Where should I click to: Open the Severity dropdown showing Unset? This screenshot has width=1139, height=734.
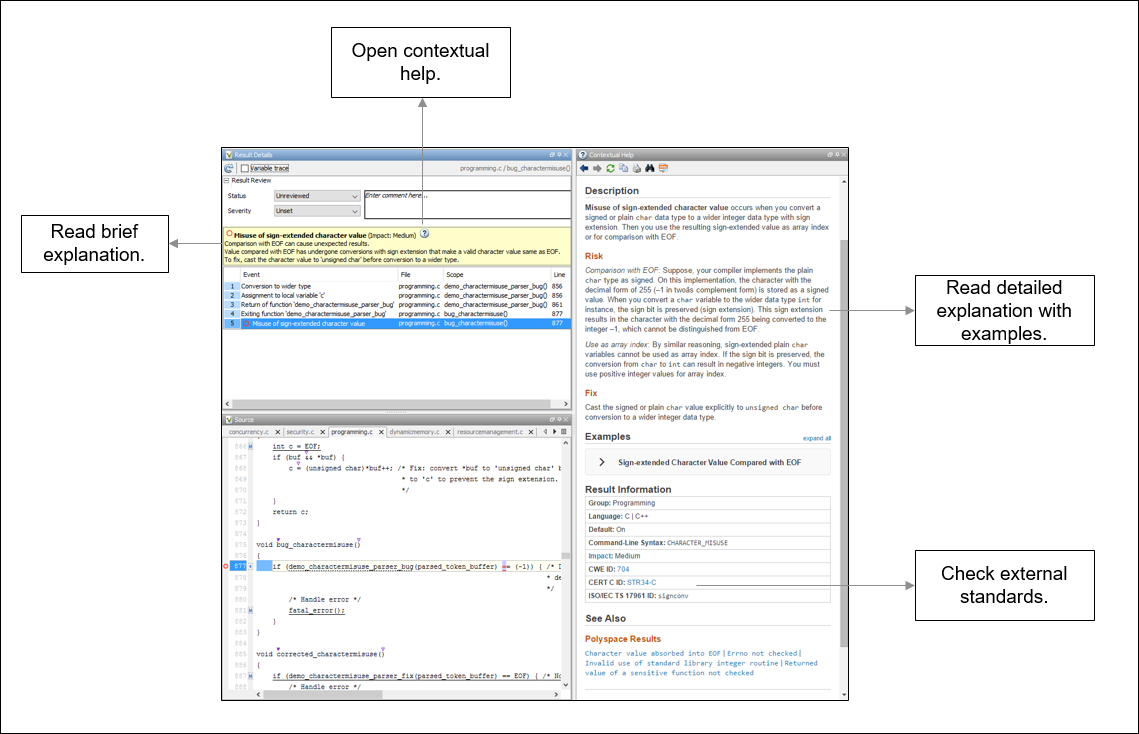coord(317,211)
